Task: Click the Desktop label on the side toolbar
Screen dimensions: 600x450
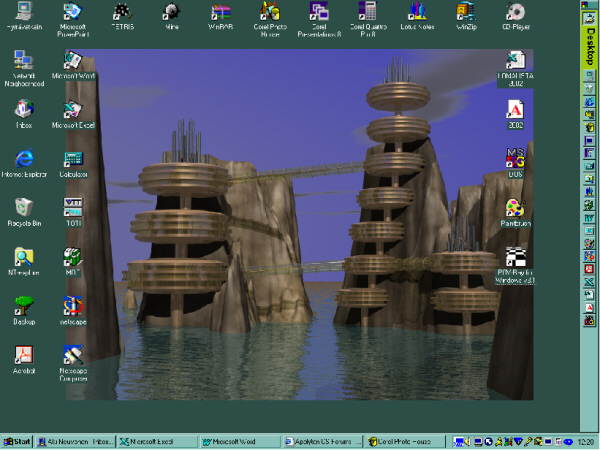Action: (590, 46)
